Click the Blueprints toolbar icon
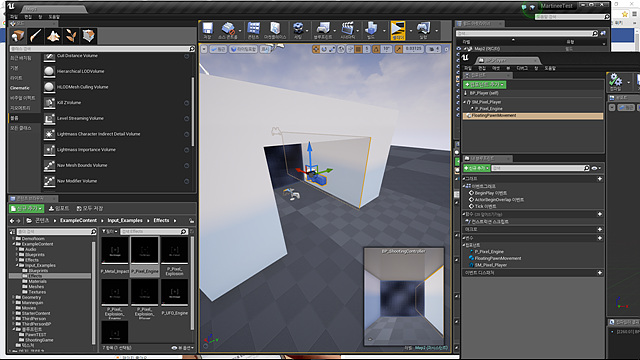 pyautogui.click(x=323, y=29)
